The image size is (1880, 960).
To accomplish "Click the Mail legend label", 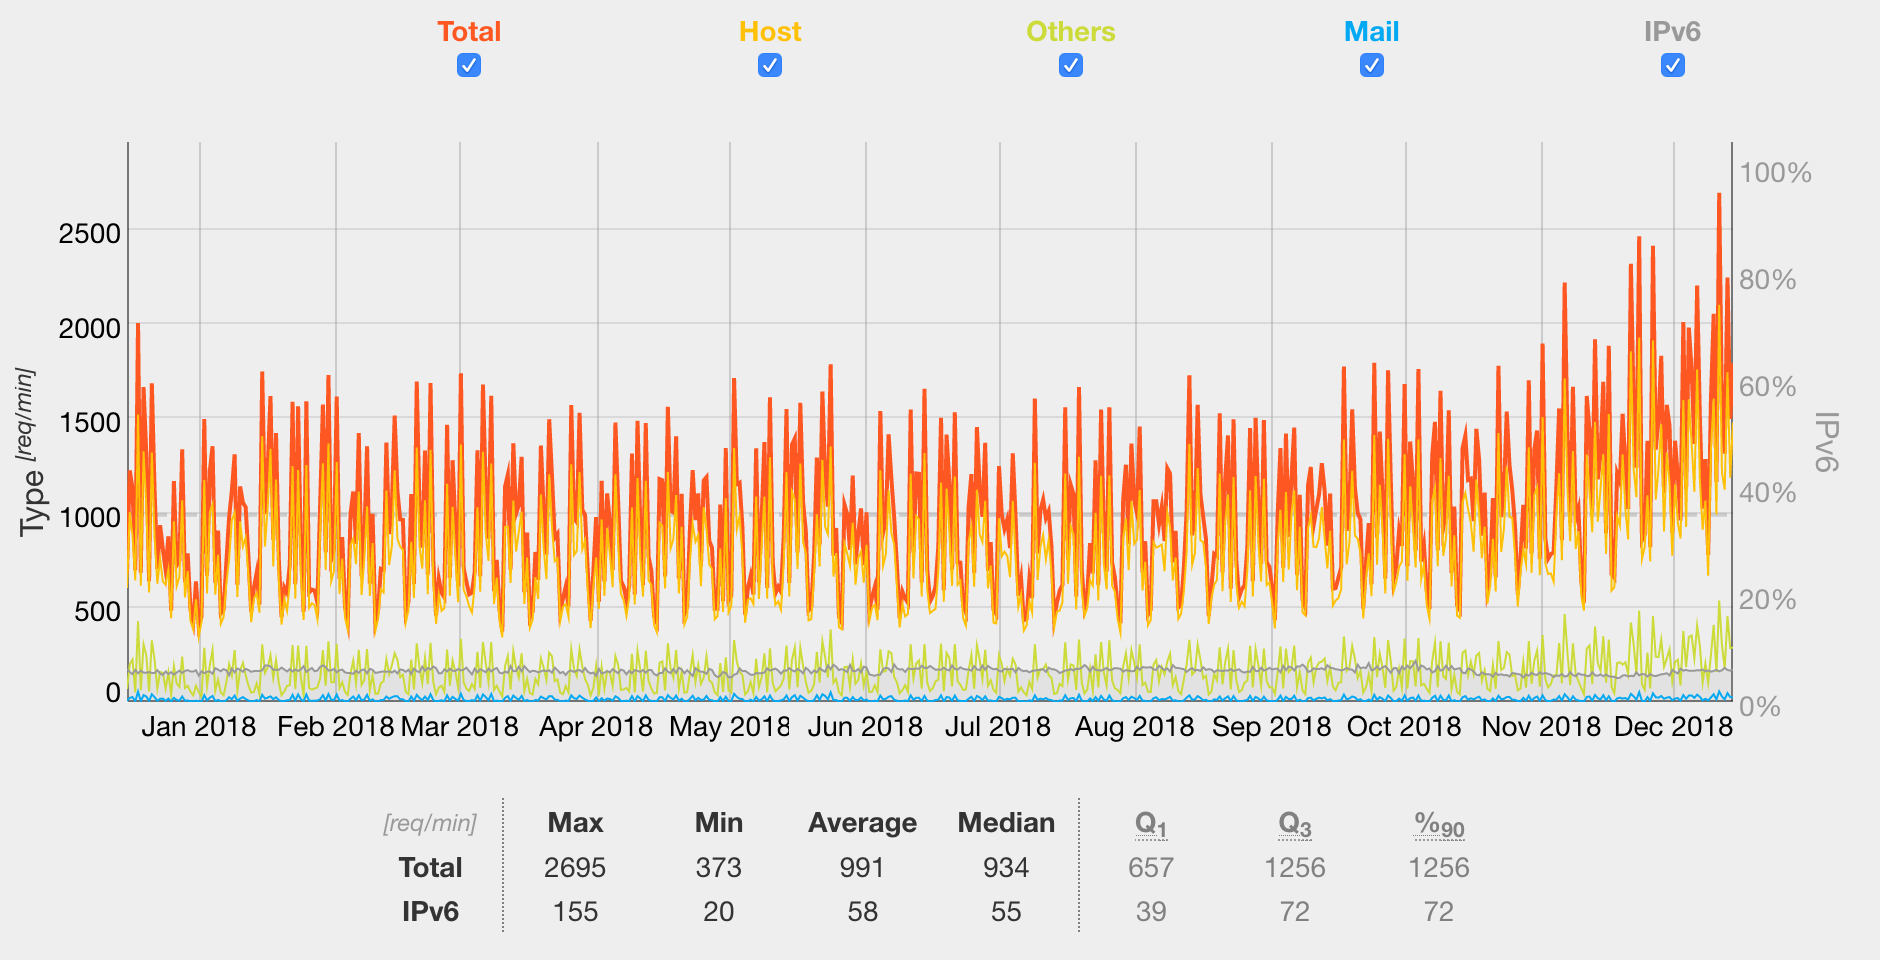I will click(x=1372, y=32).
